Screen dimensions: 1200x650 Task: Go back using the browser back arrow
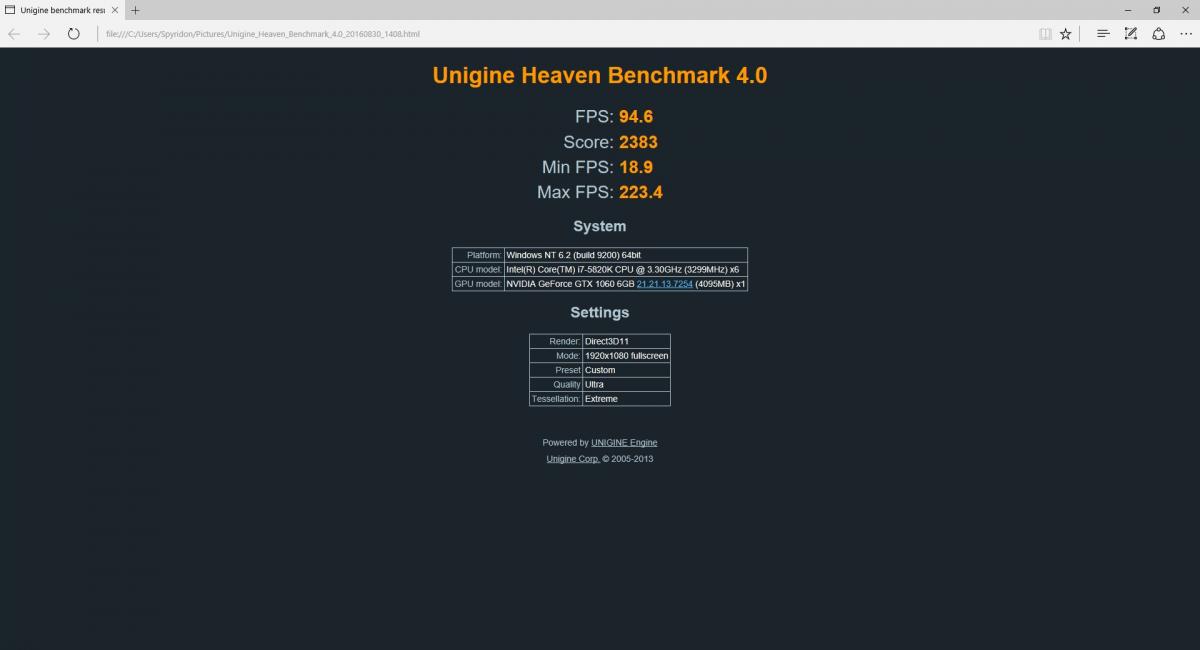coord(14,34)
